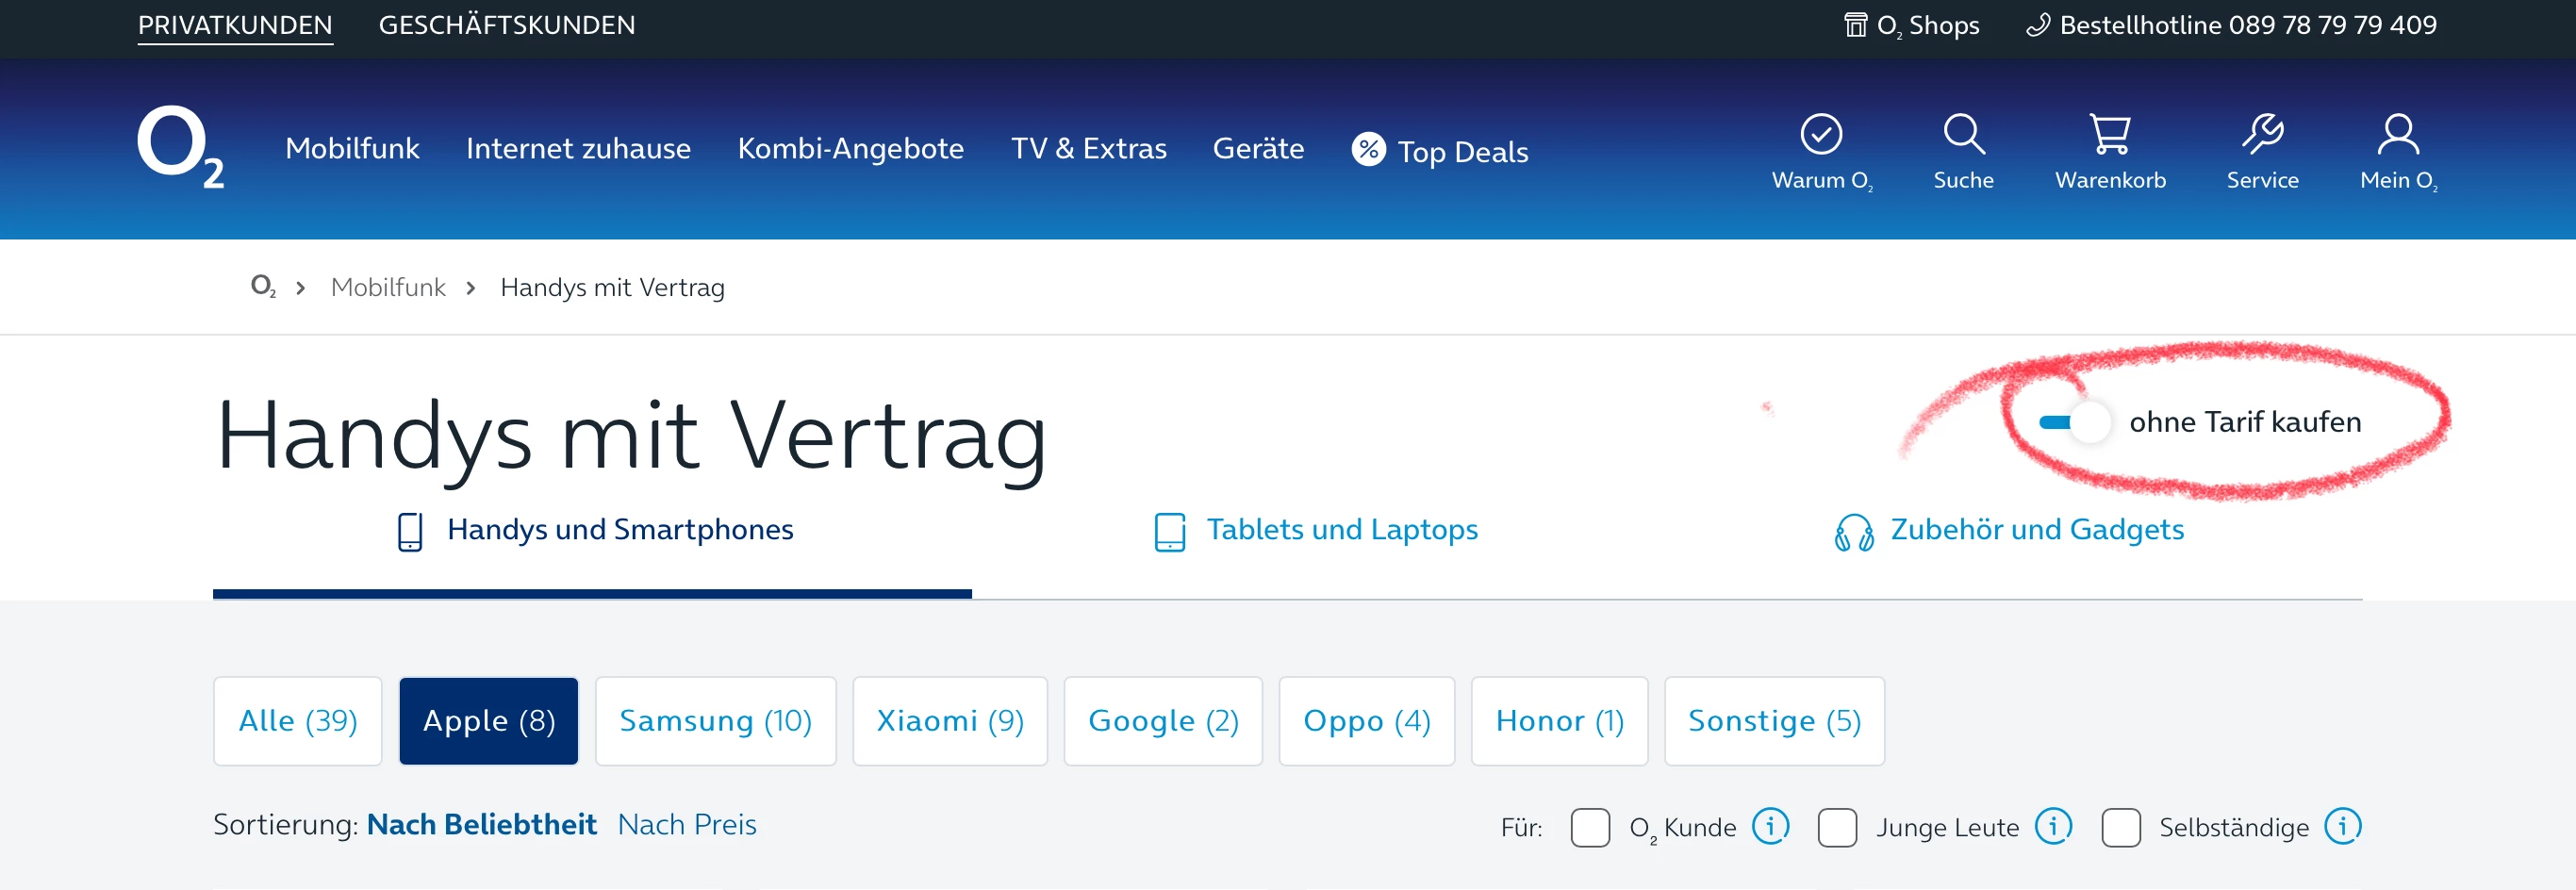Filter by Google (2)
The width and height of the screenshot is (2576, 890).
[x=1163, y=721]
